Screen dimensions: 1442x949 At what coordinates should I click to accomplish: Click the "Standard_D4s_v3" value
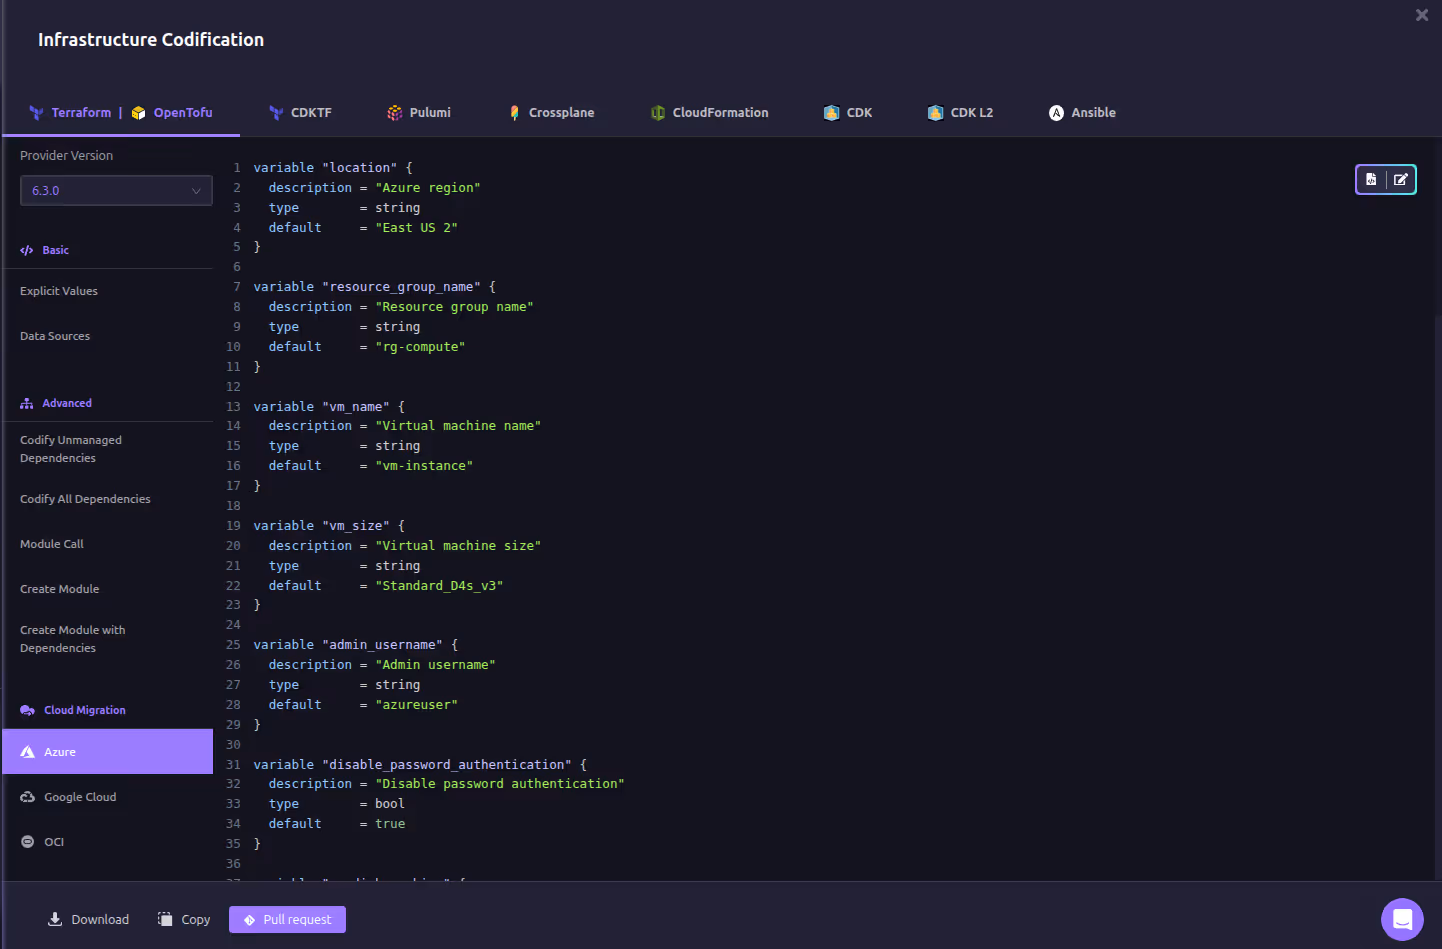tap(439, 586)
